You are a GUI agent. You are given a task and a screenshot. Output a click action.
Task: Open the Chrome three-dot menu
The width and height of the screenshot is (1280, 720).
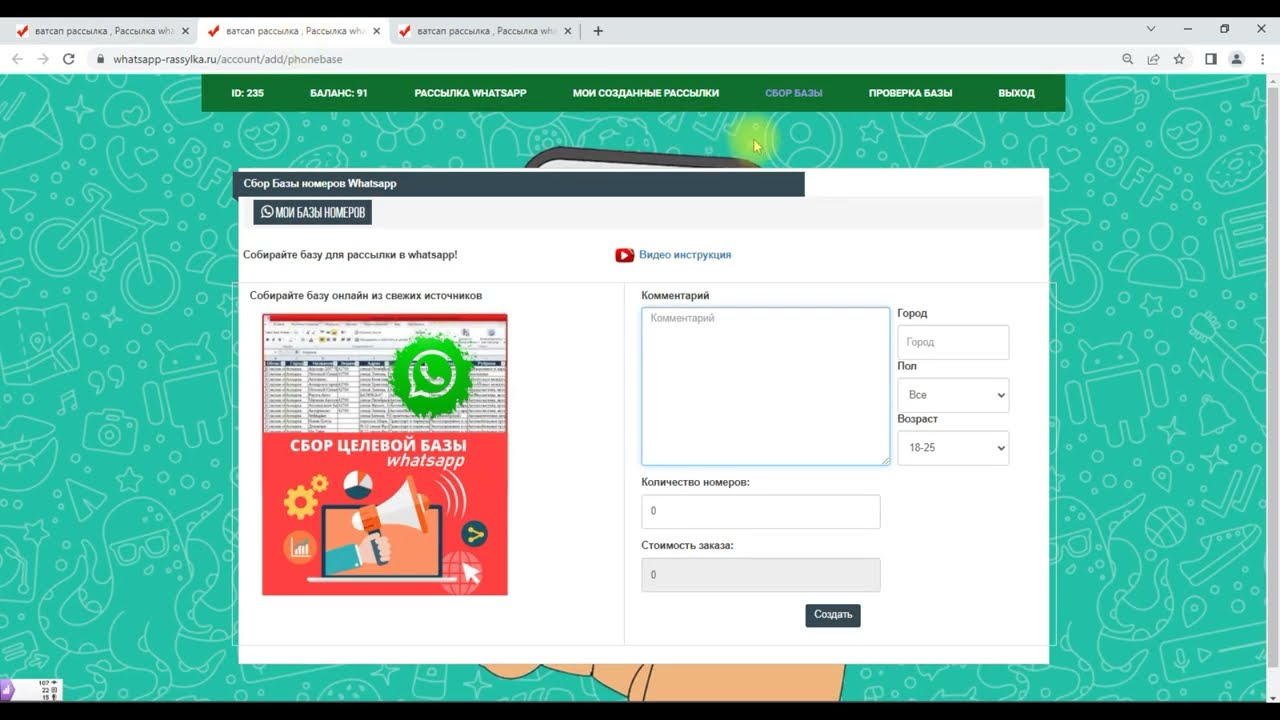[x=1263, y=59]
